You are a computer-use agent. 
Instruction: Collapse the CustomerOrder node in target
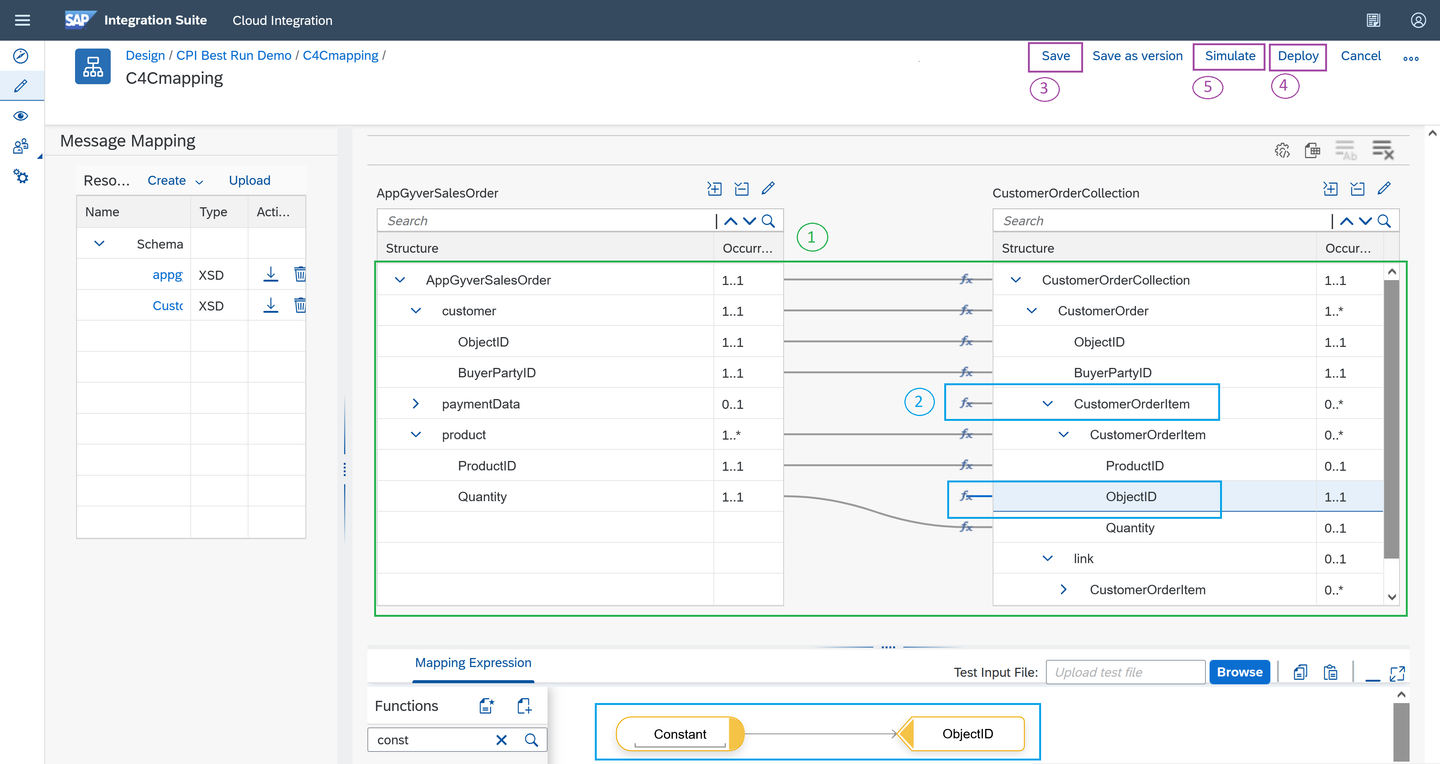[1032, 311]
